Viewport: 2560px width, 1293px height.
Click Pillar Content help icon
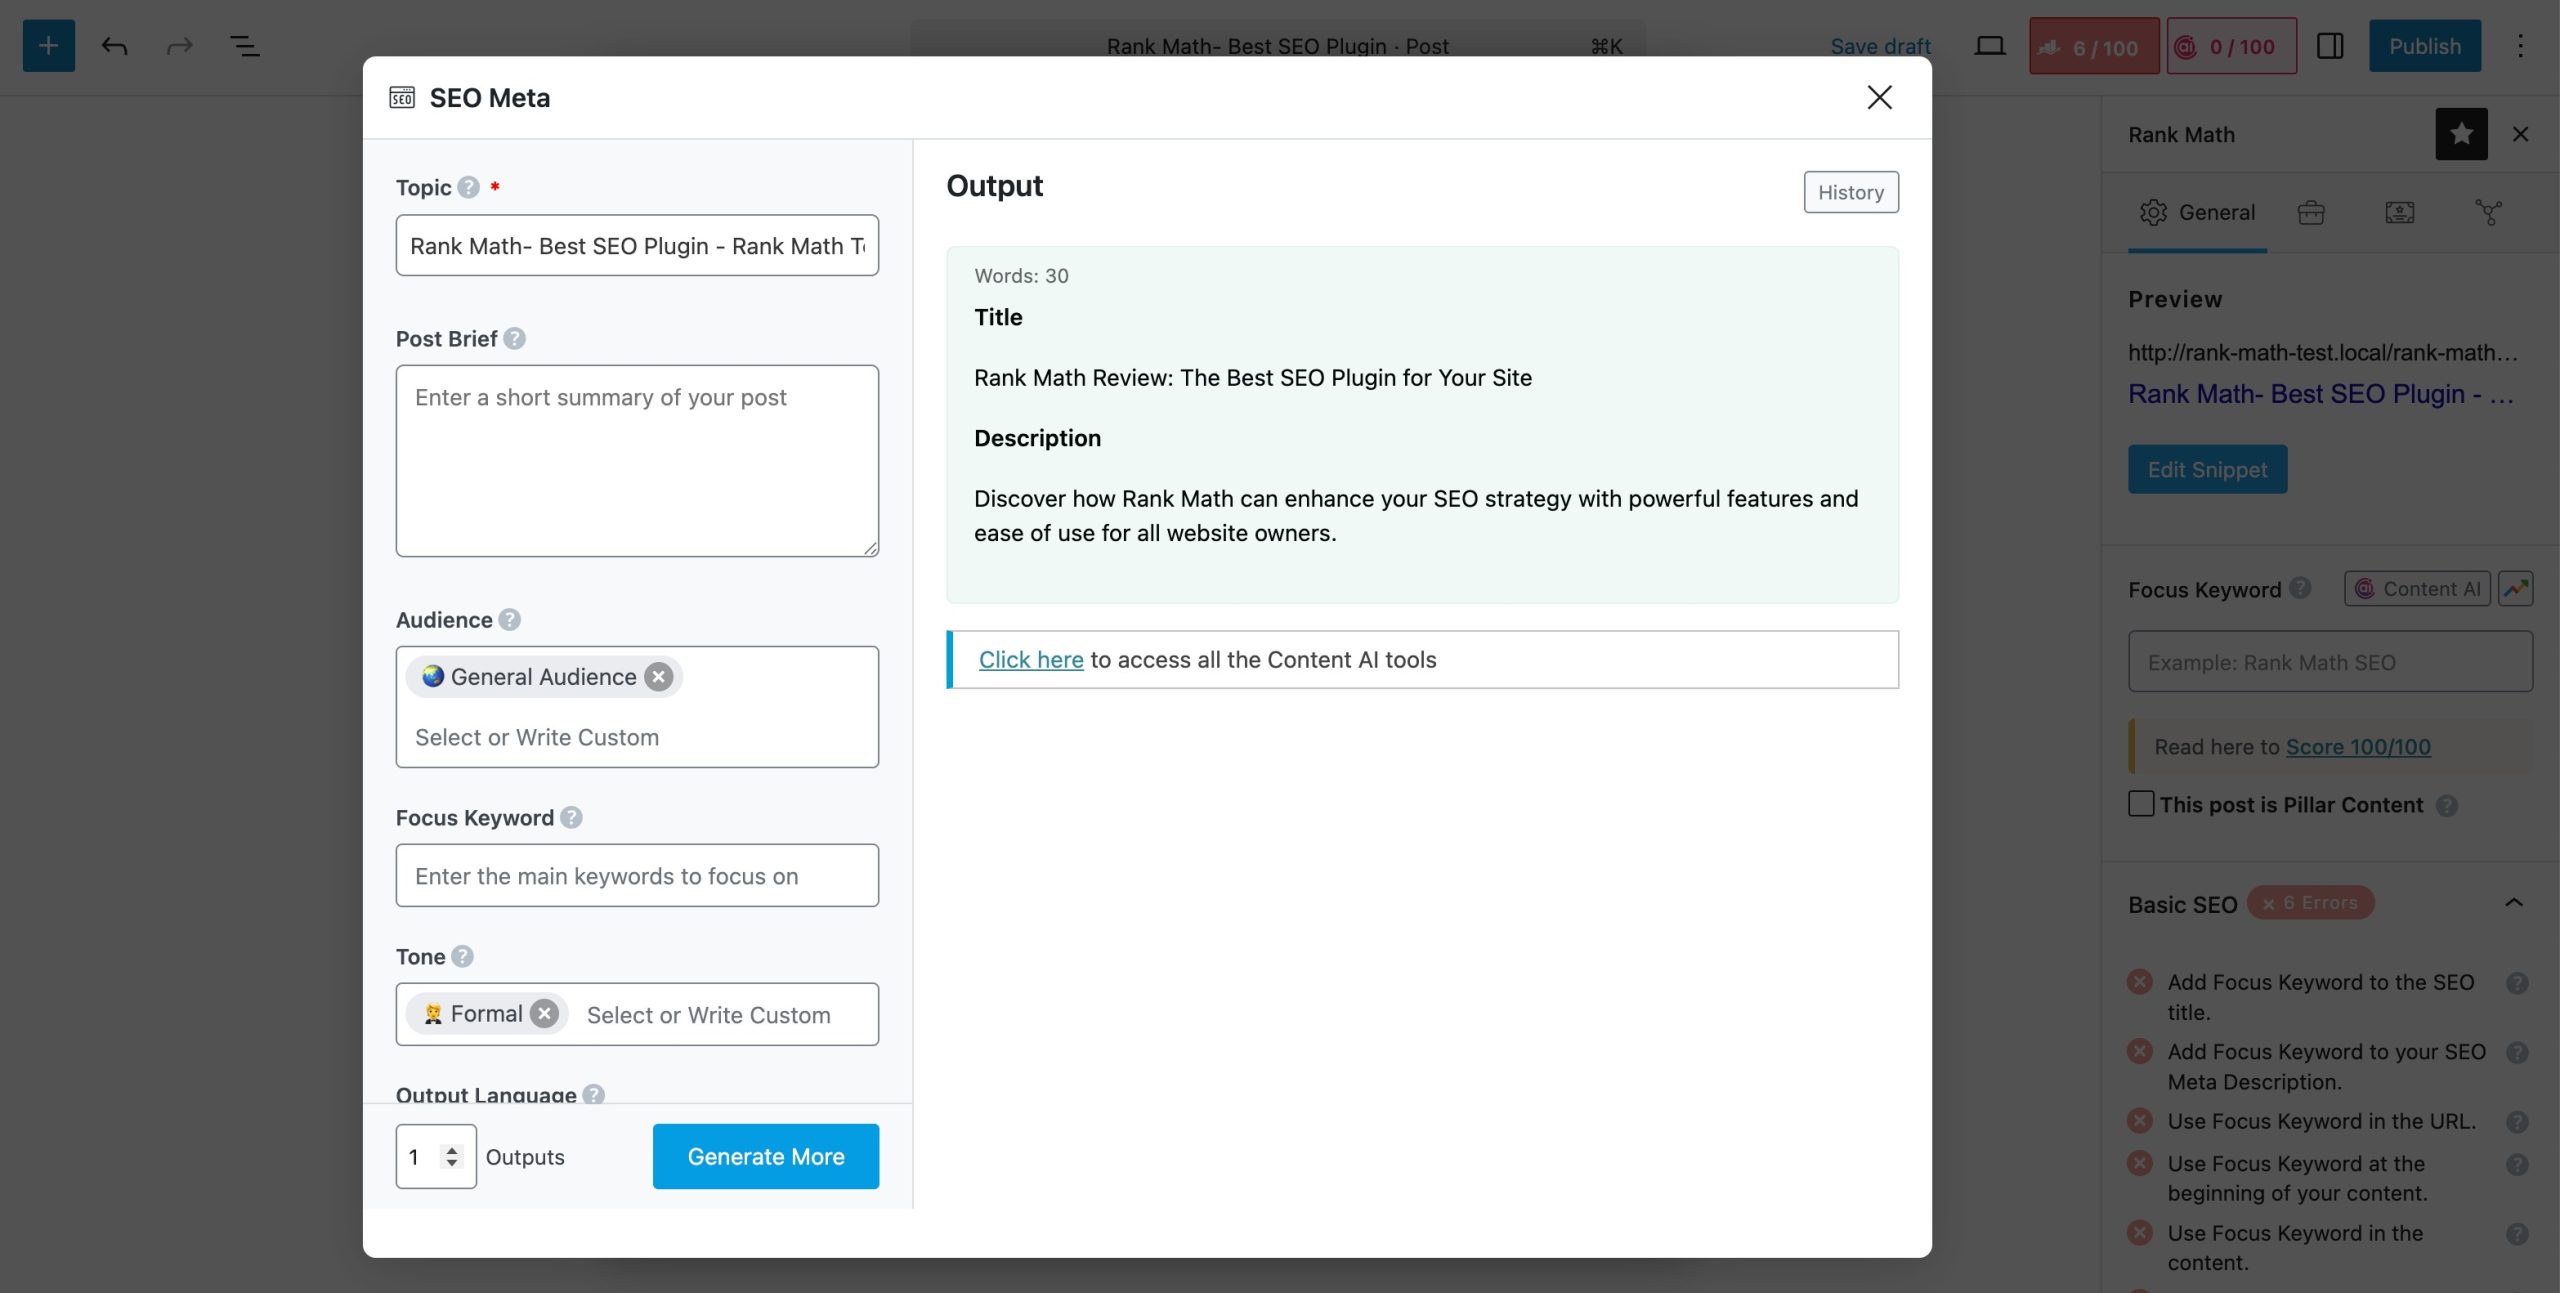2447,806
